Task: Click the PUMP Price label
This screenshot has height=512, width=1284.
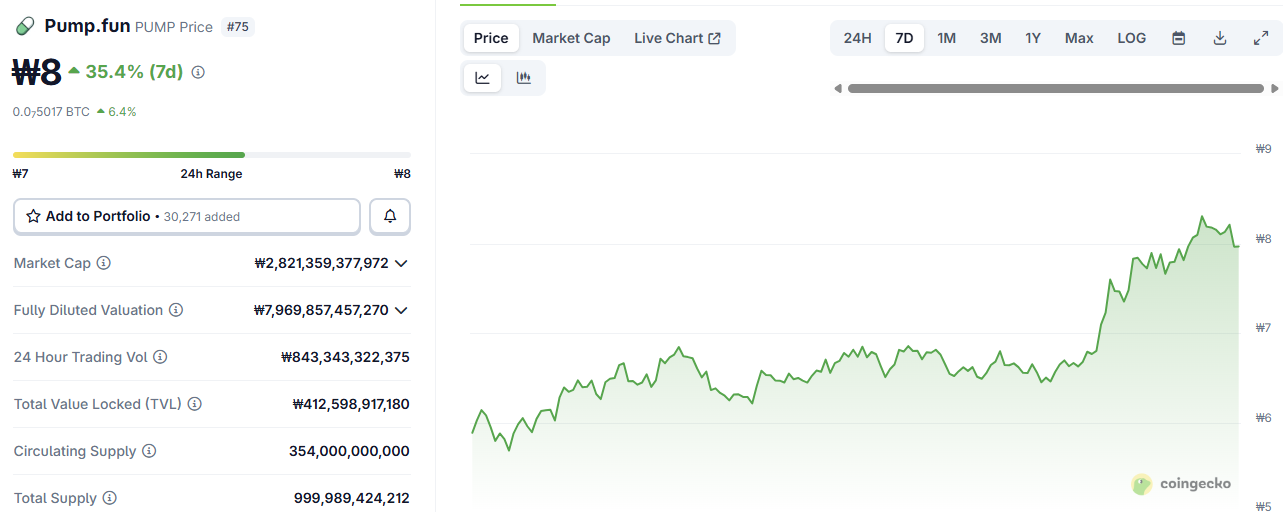Action: [x=174, y=27]
